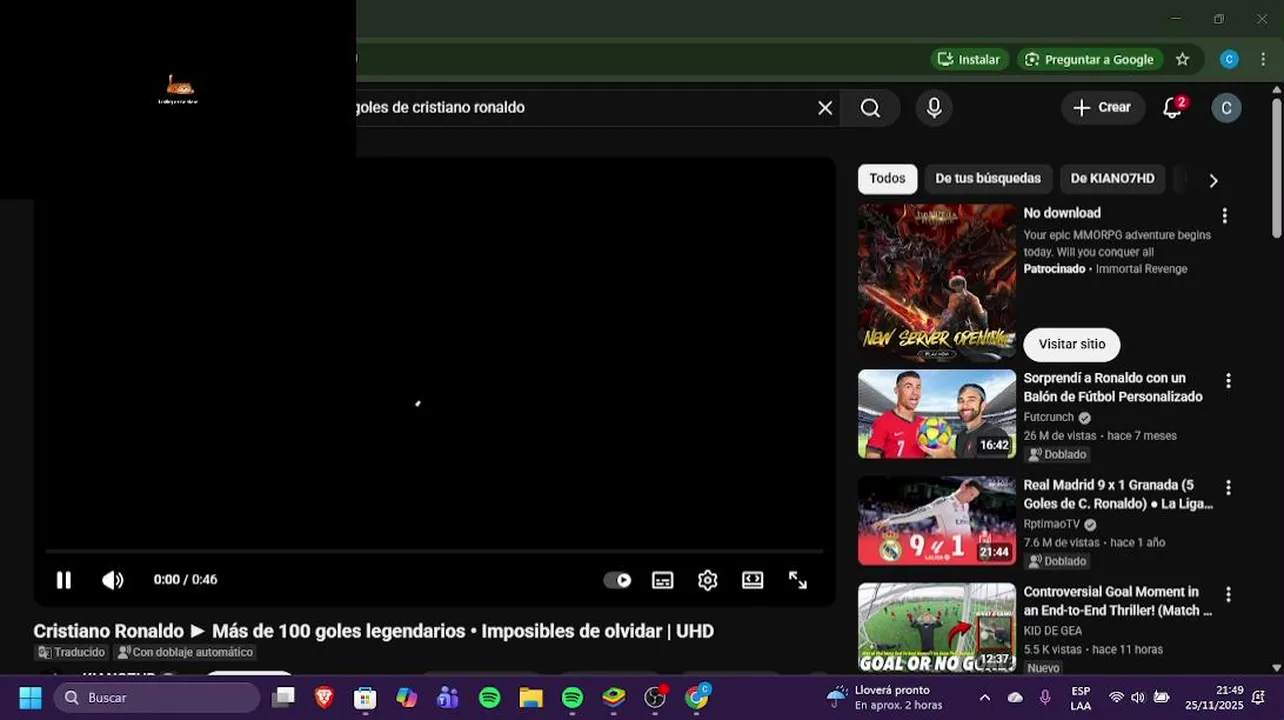Screen dimensions: 1284x720
Task: Open options for Sorprendí a Ronaldo video
Action: 1228,381
